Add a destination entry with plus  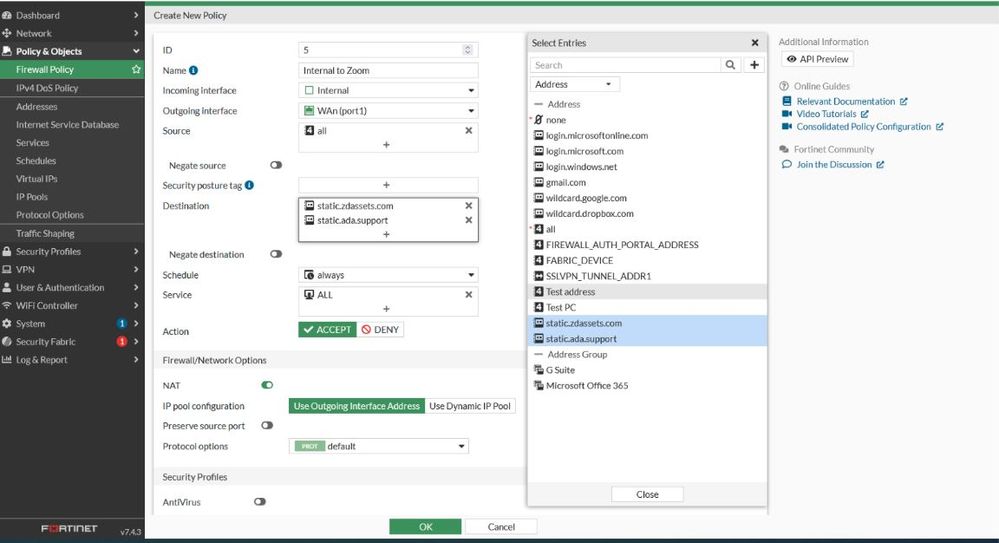coord(386,235)
